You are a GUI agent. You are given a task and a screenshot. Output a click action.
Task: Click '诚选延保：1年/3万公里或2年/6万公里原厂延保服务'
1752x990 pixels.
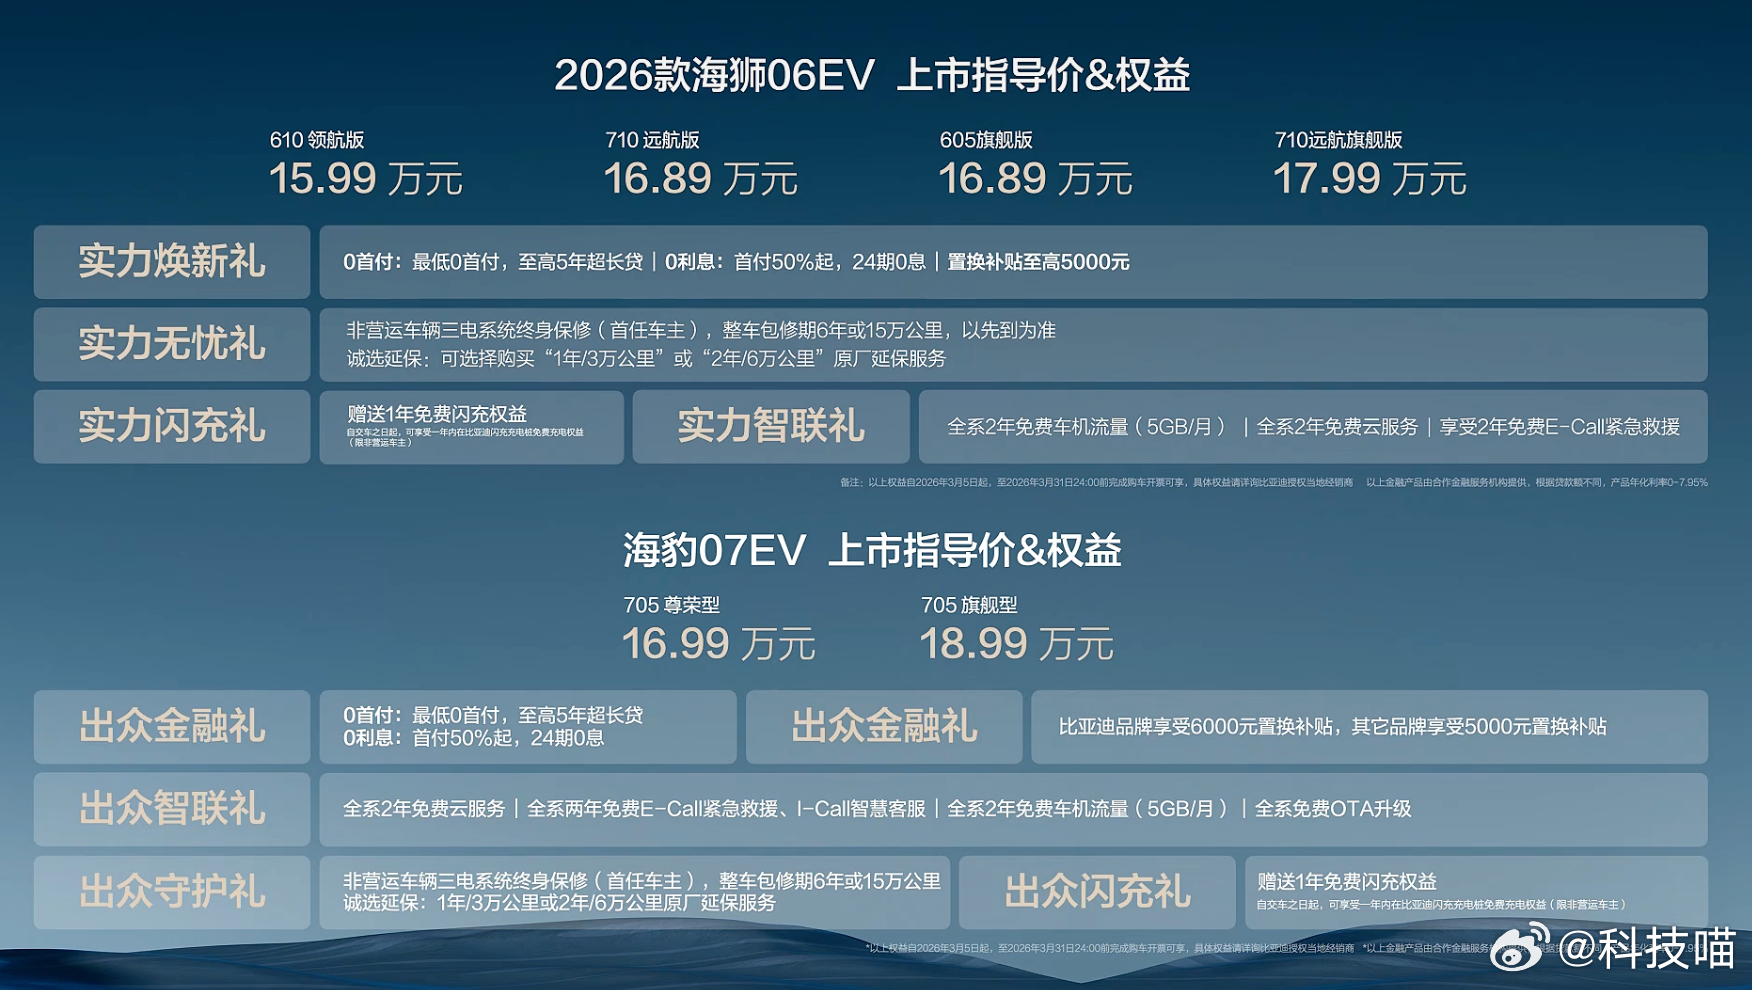pos(559,903)
